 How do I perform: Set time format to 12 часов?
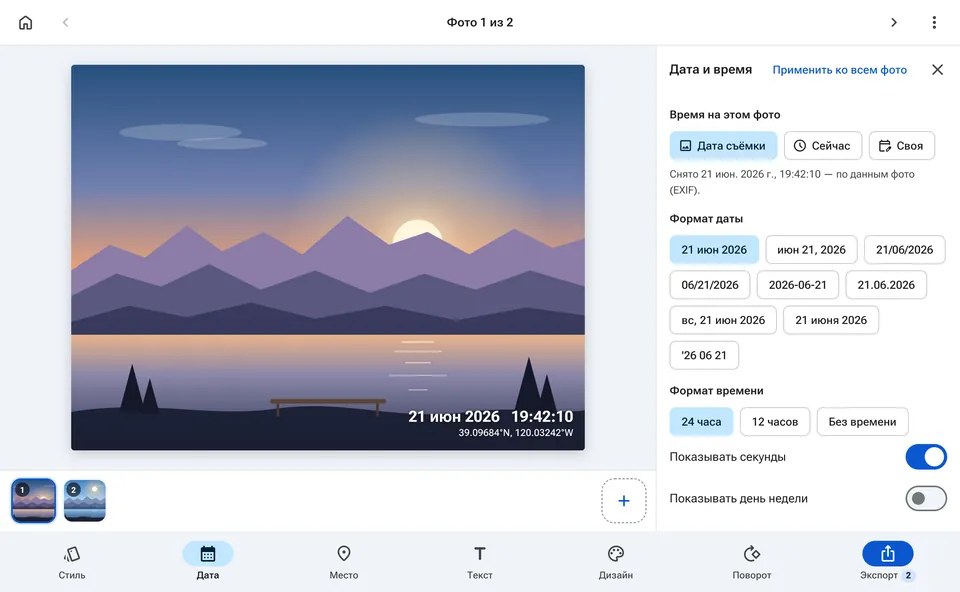point(774,422)
